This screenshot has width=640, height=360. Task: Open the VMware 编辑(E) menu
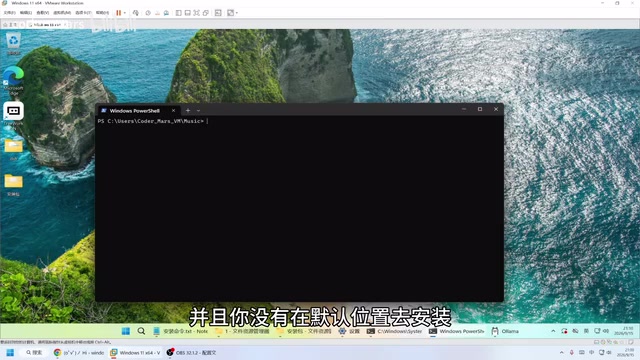point(26,13)
